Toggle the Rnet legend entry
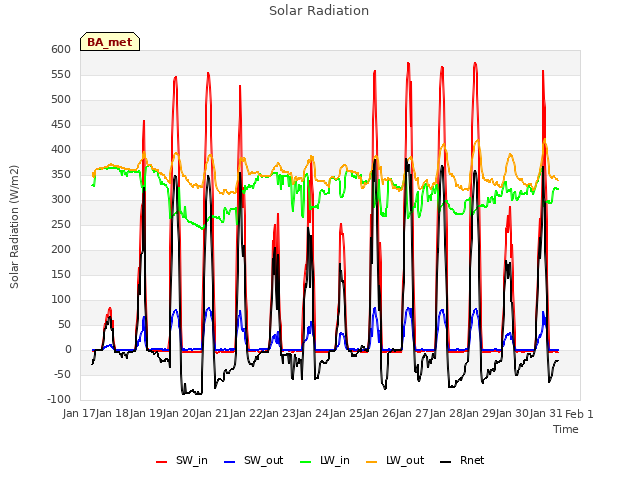This screenshot has height=480, width=640. (462, 460)
